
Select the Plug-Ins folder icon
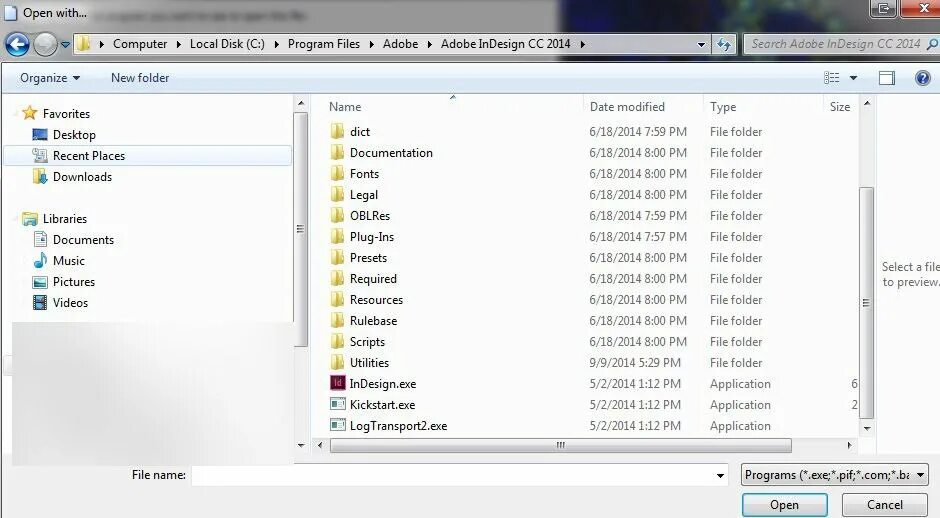click(338, 236)
